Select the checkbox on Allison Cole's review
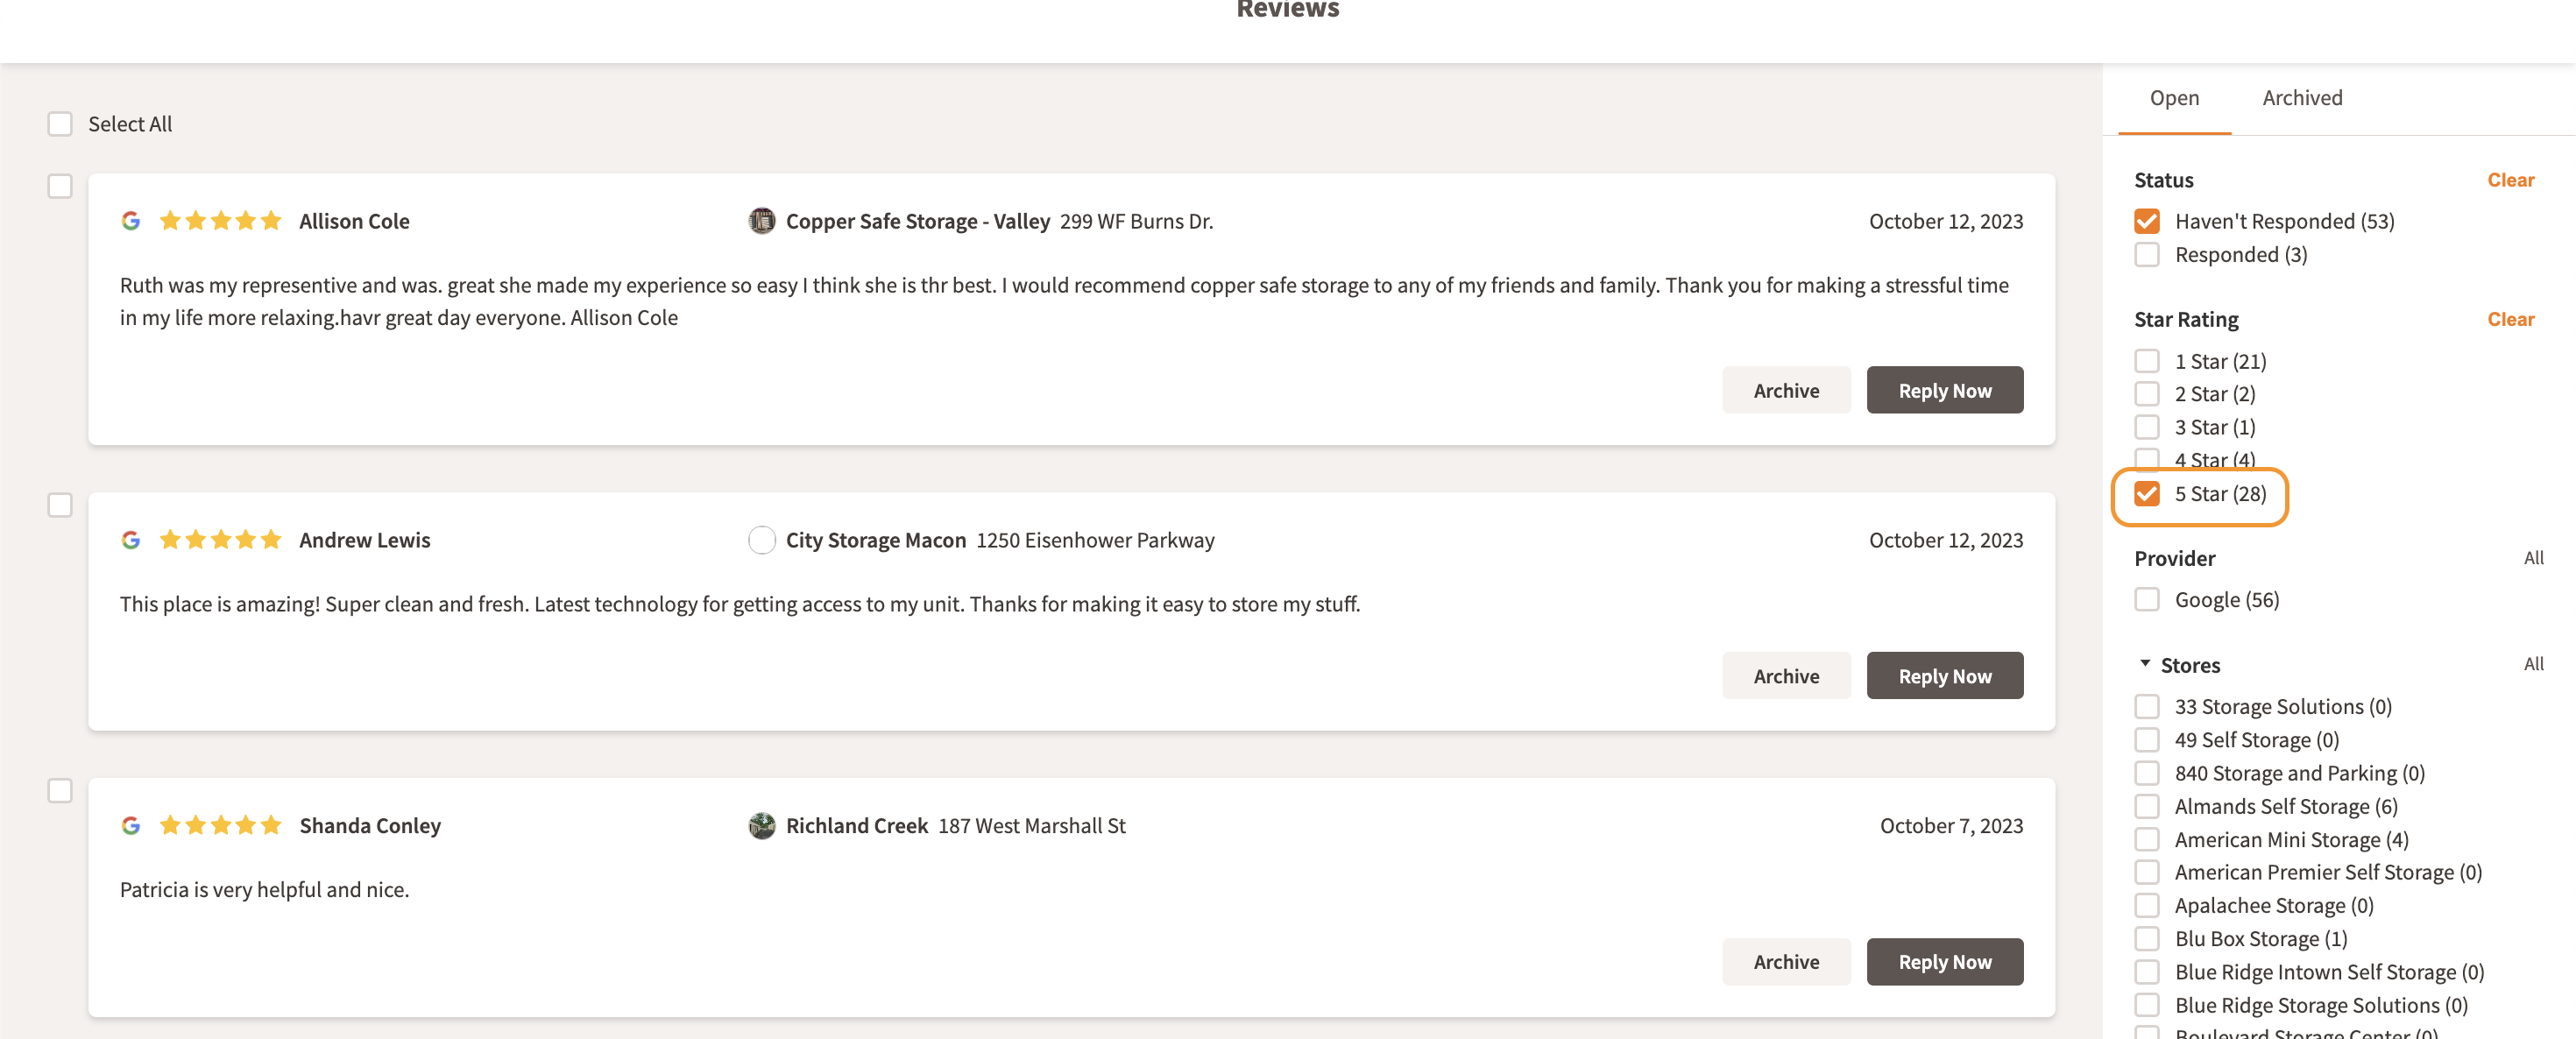 (x=60, y=186)
